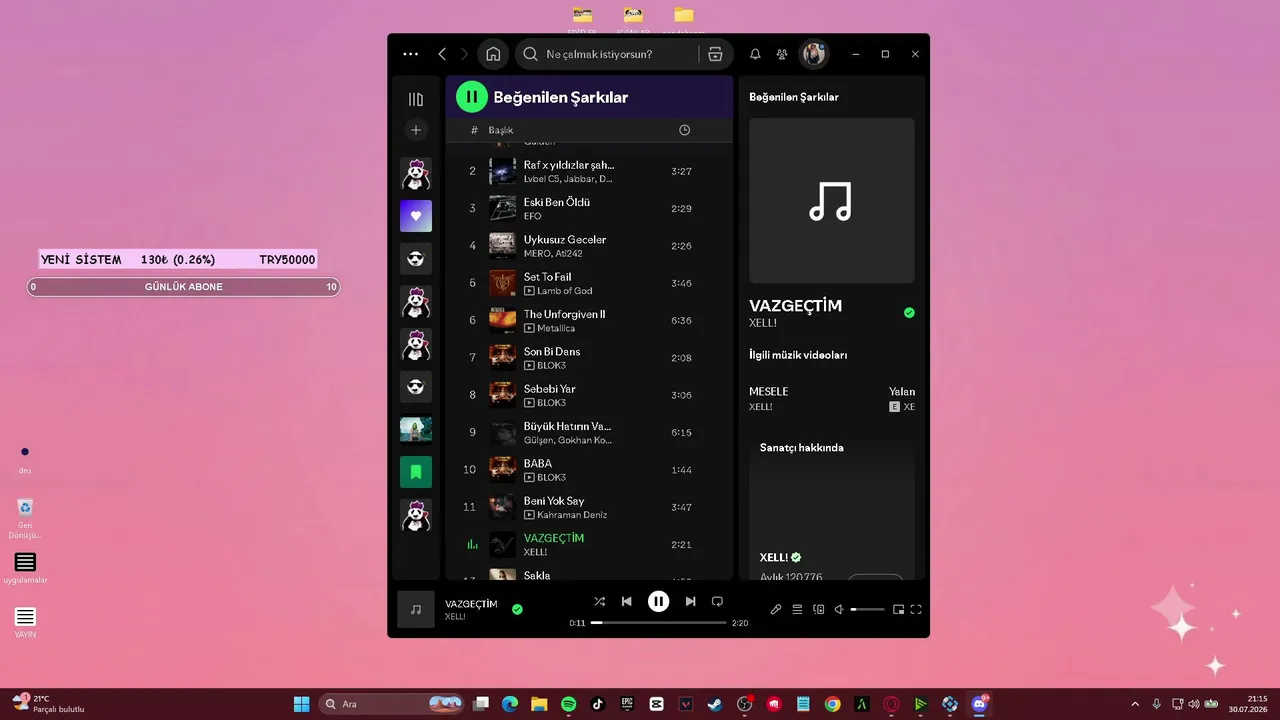The height and width of the screenshot is (720, 1280).
Task: Click the VAZGEÇTİM track title in the list
Action: coord(554,538)
